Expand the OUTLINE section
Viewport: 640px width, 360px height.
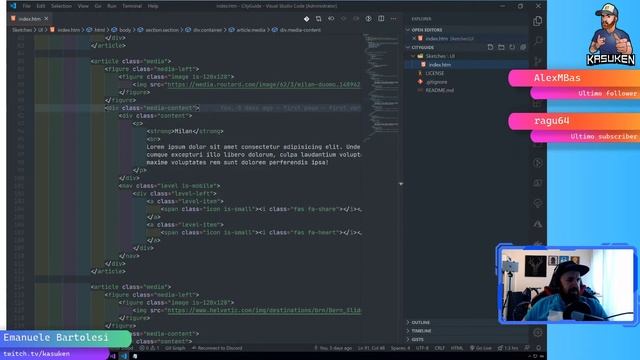point(420,322)
